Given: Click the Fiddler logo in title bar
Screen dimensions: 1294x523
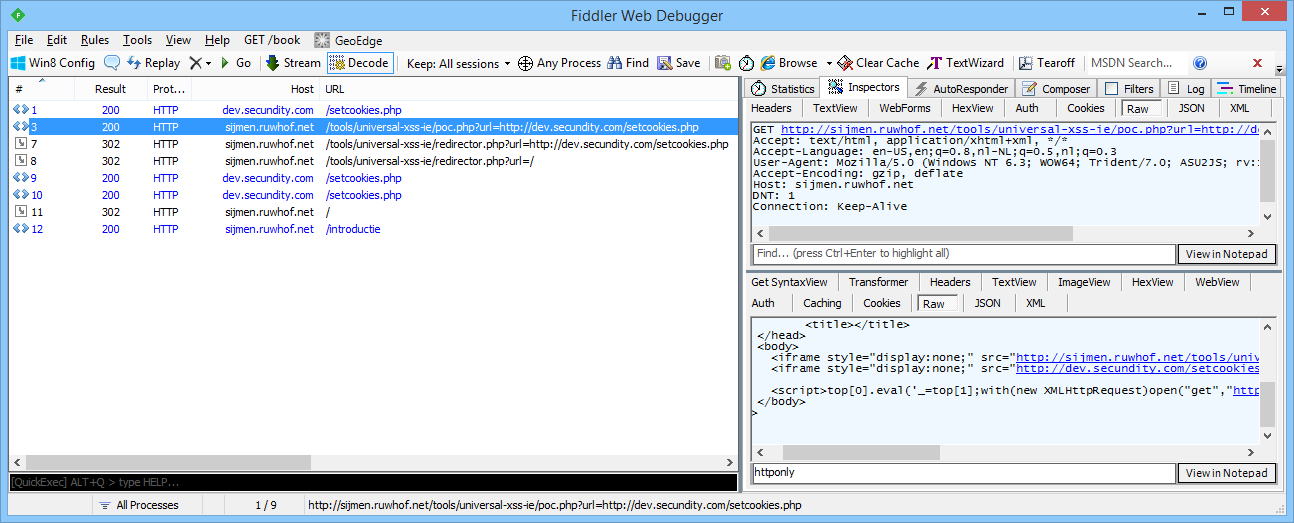Looking at the screenshot, I should tap(19, 15).
